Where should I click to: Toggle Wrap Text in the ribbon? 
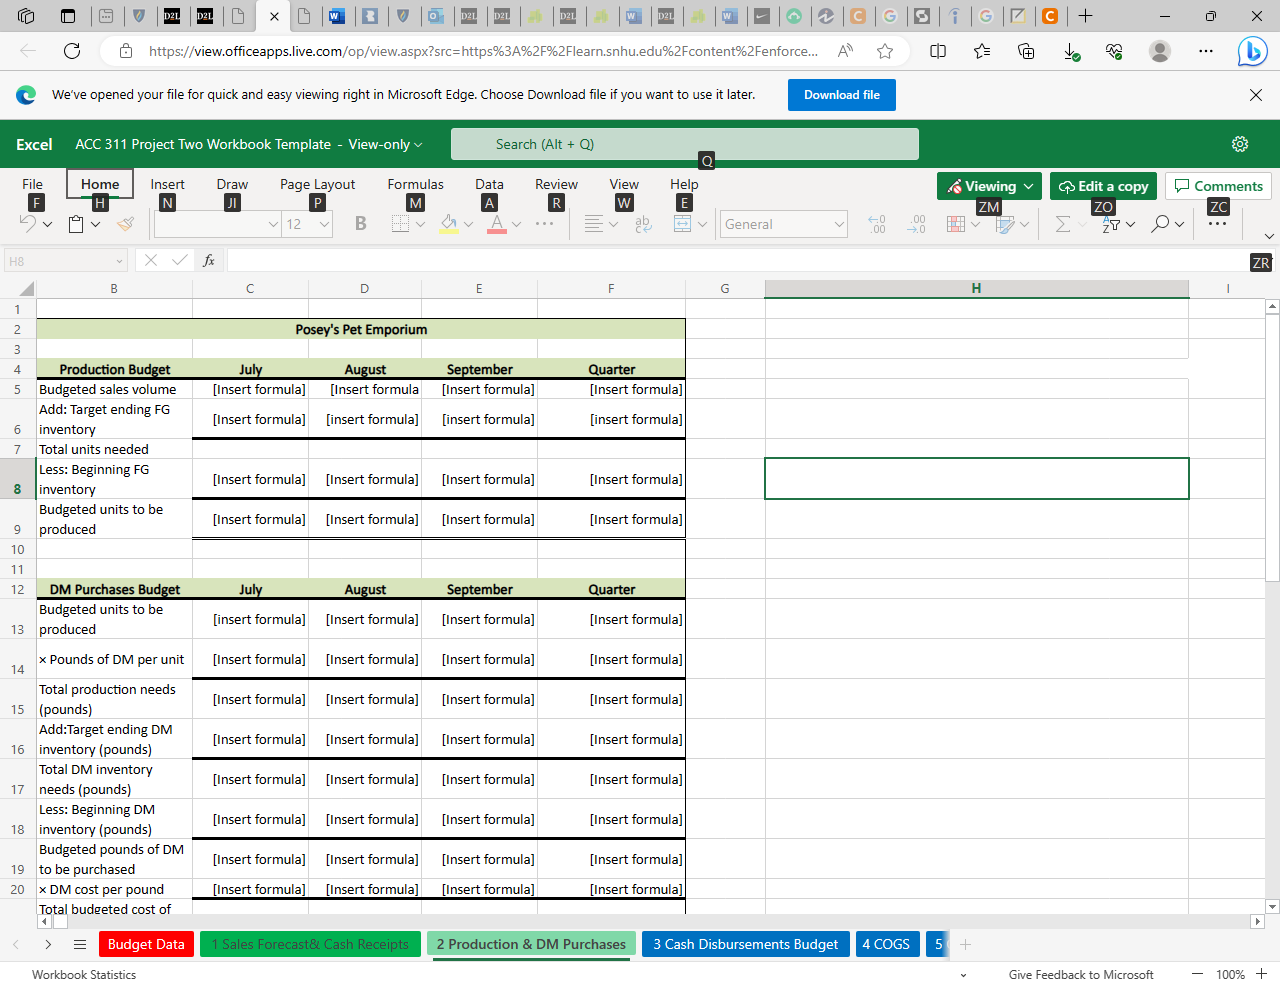[x=643, y=224]
